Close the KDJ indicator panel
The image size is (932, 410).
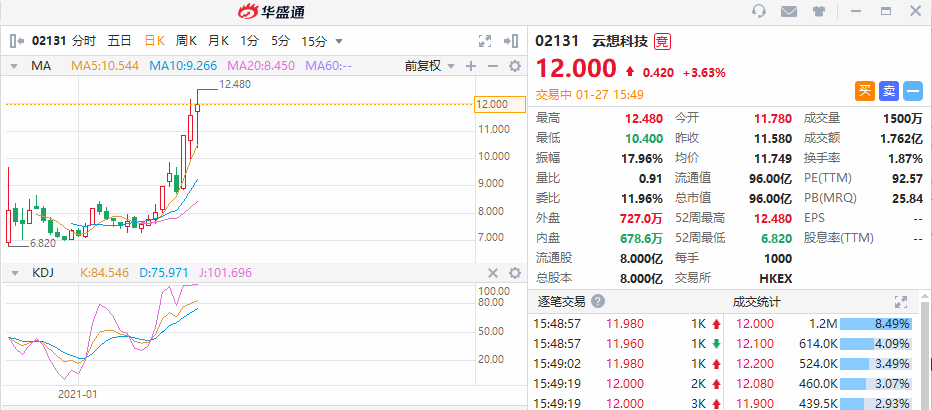(493, 273)
